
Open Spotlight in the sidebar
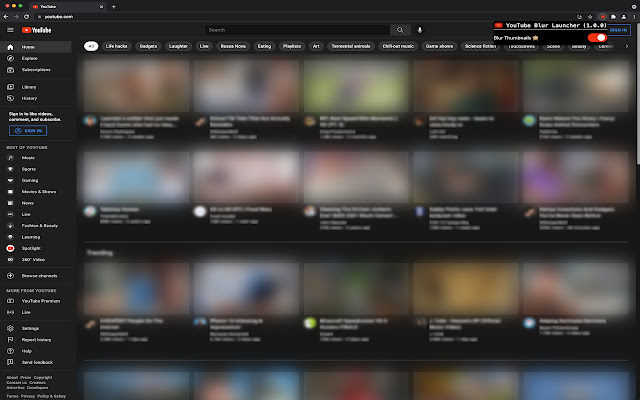pos(36,248)
